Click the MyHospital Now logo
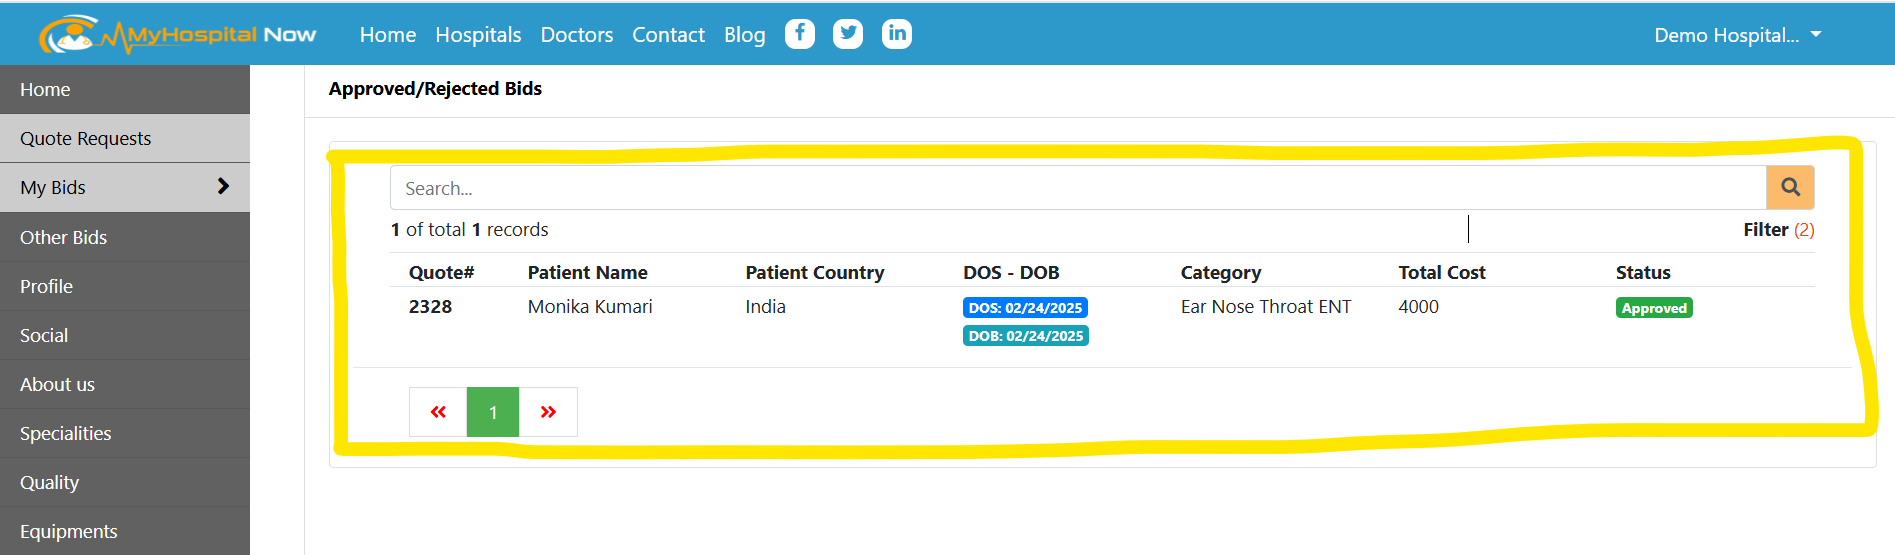The width and height of the screenshot is (1895, 555). [178, 35]
